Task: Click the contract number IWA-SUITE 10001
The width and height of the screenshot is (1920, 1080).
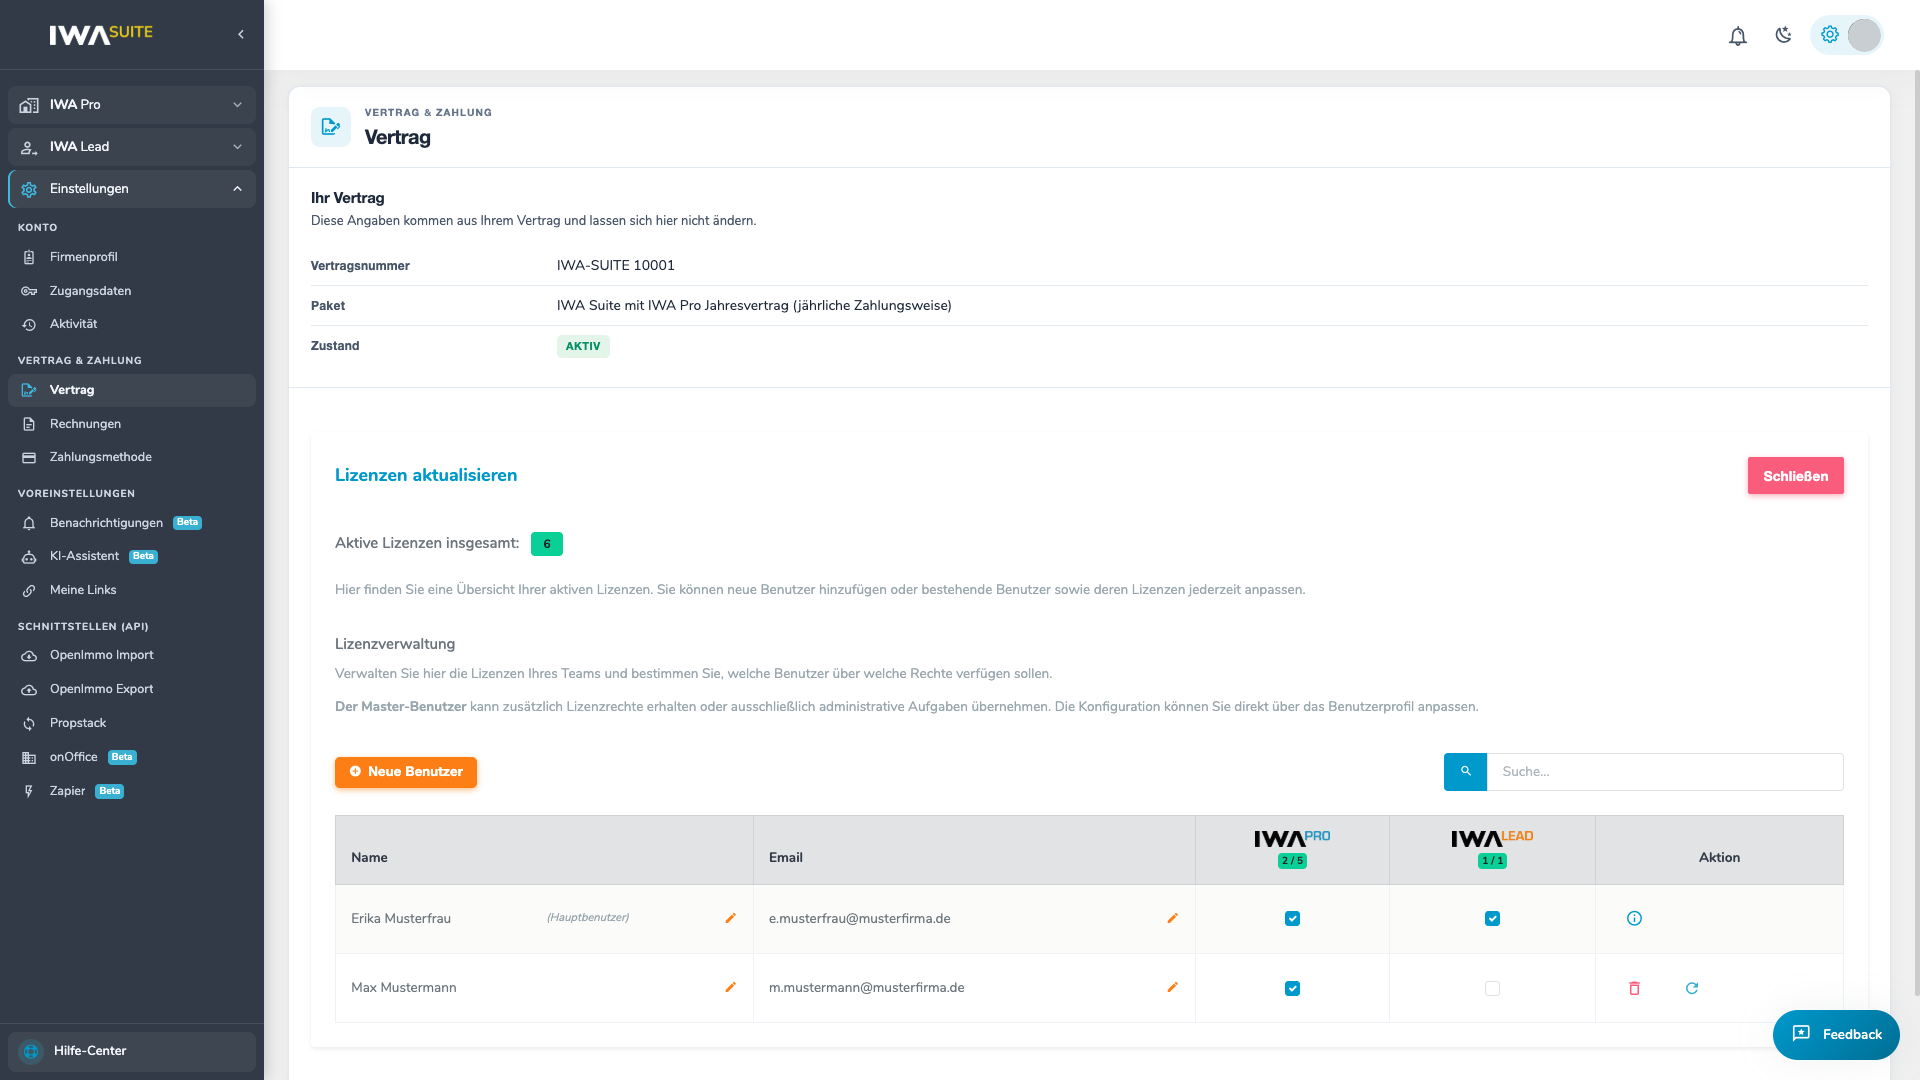Action: (x=616, y=266)
